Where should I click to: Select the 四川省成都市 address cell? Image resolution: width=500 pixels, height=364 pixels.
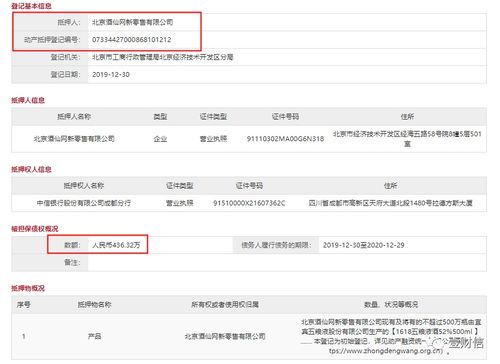[x=390, y=203]
